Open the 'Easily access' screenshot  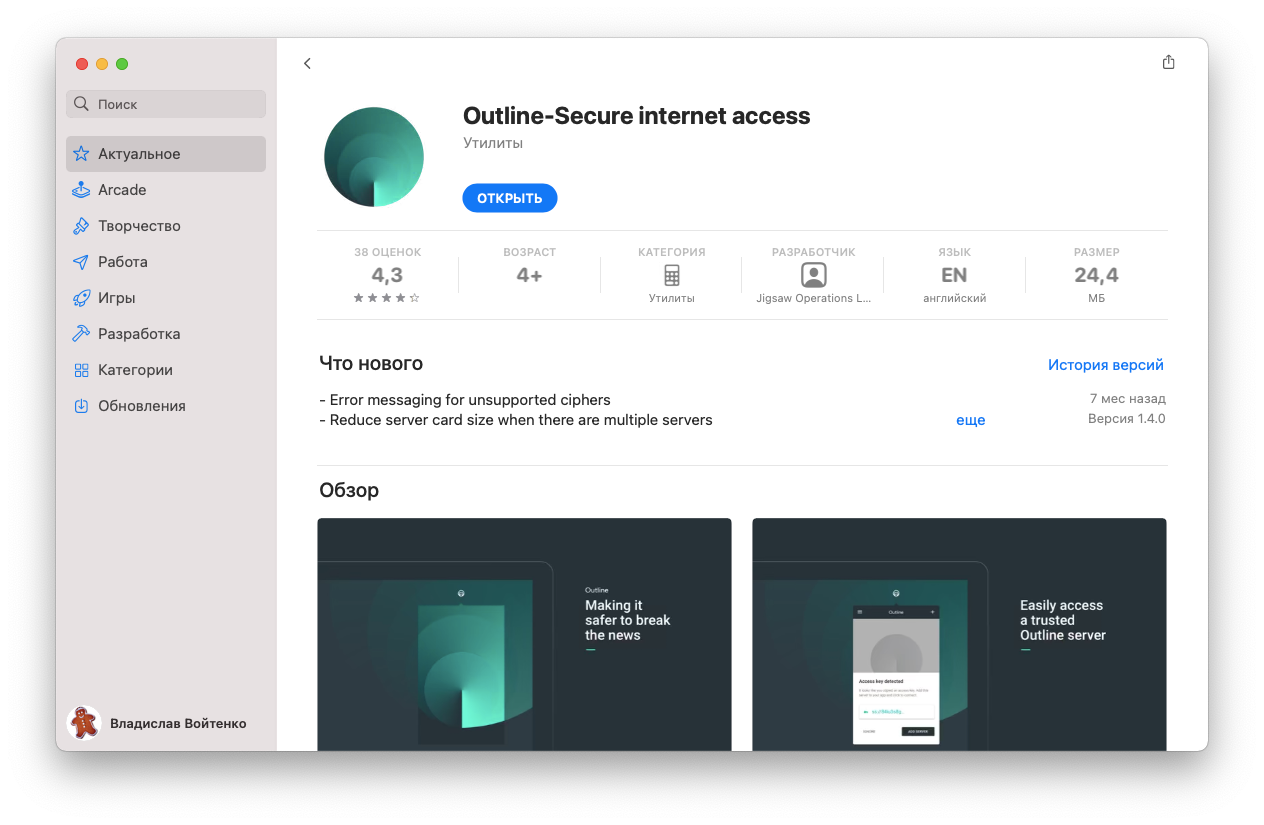pos(959,634)
